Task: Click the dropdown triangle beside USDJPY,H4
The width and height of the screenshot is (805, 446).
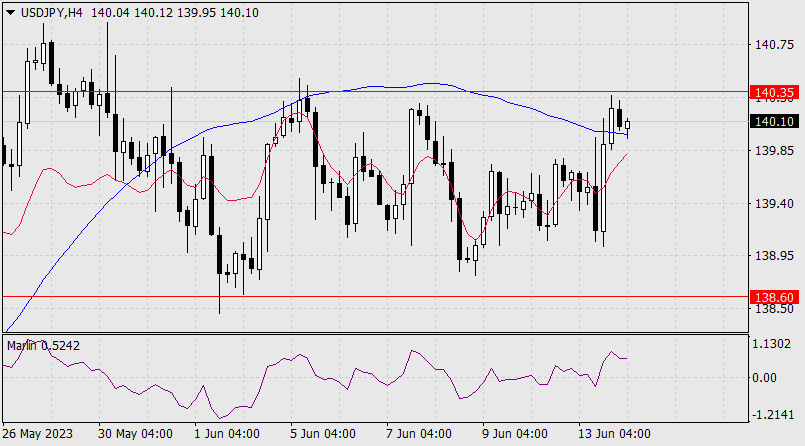Action: coord(9,12)
